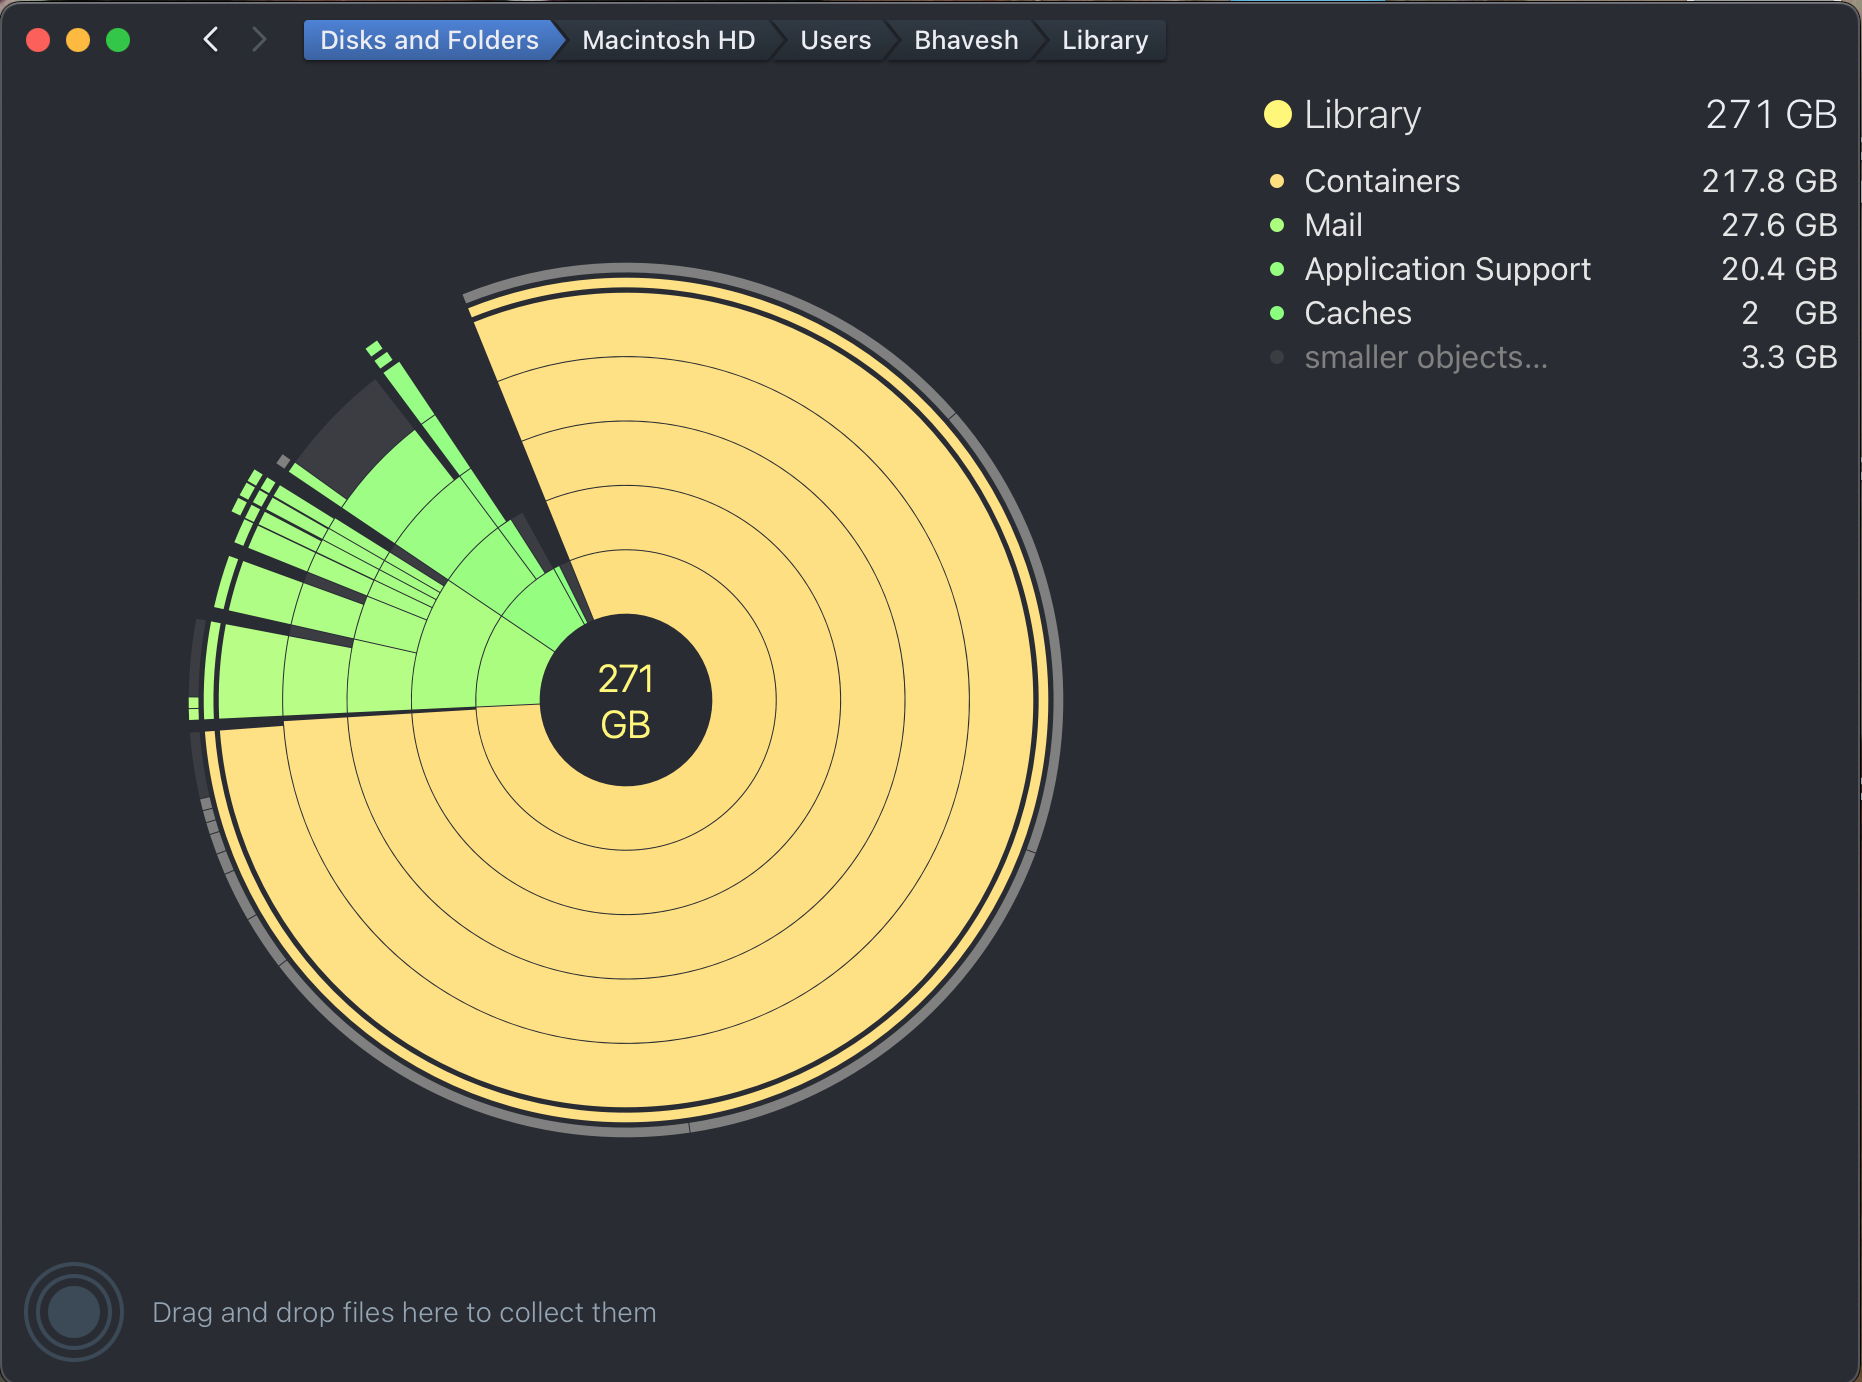1862x1382 pixels.
Task: Select the Caches folder row
Action: click(1551, 313)
